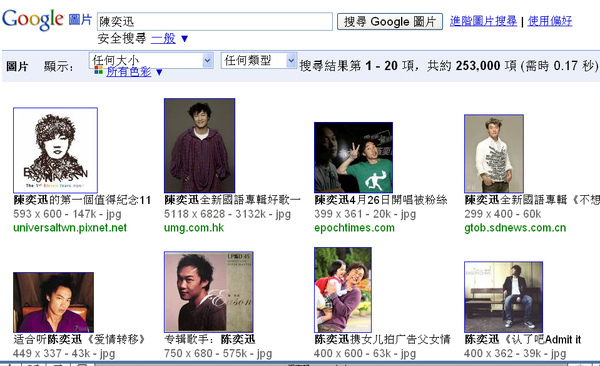Expand the SafeSearch arrow next to 一般
This screenshot has width=600, height=366.
point(184,39)
